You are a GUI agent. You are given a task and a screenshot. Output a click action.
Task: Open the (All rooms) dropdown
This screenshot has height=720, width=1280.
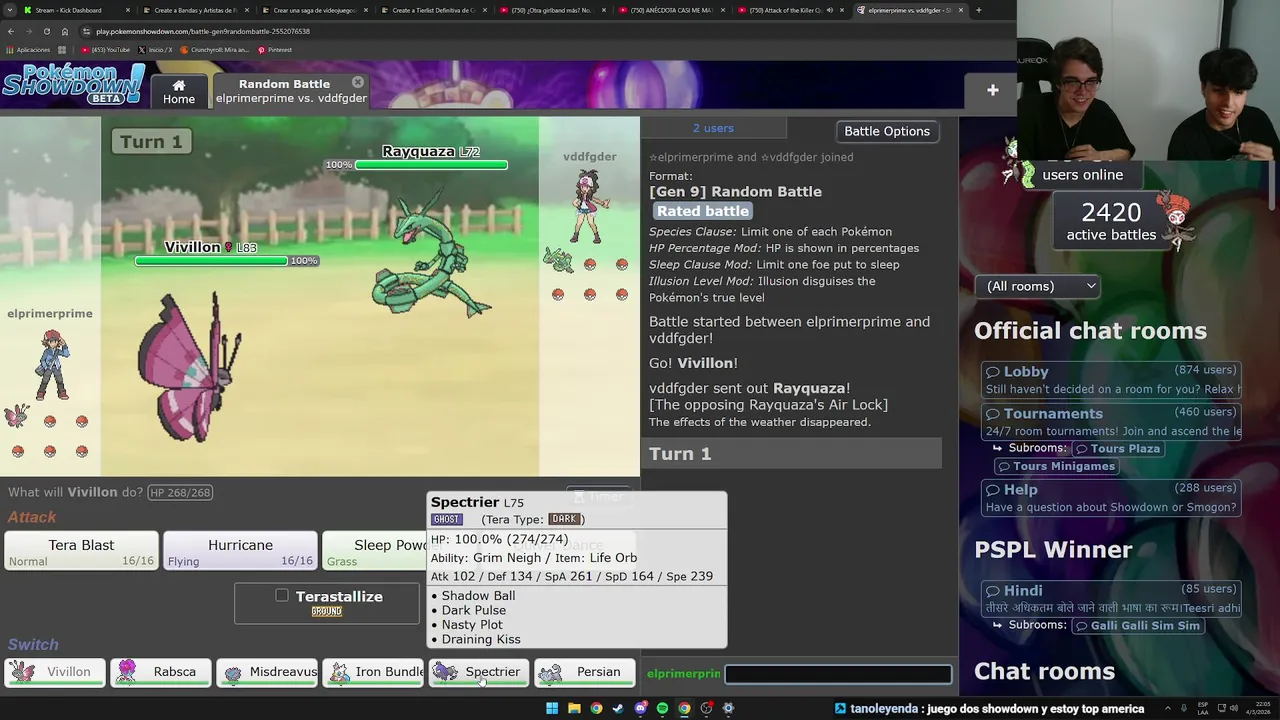click(1038, 286)
